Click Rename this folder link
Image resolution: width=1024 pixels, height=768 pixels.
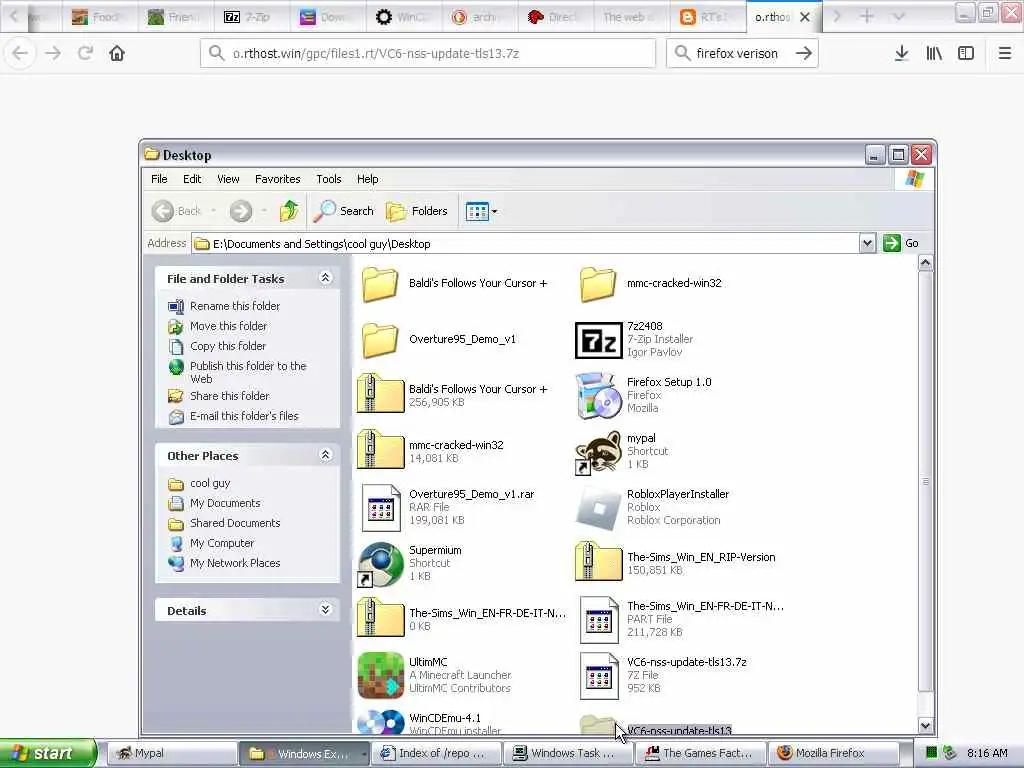click(x=234, y=306)
